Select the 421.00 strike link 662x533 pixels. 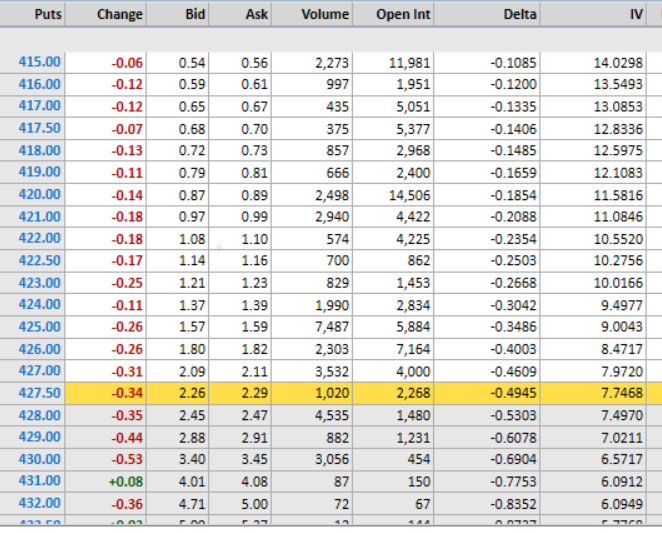(39, 217)
